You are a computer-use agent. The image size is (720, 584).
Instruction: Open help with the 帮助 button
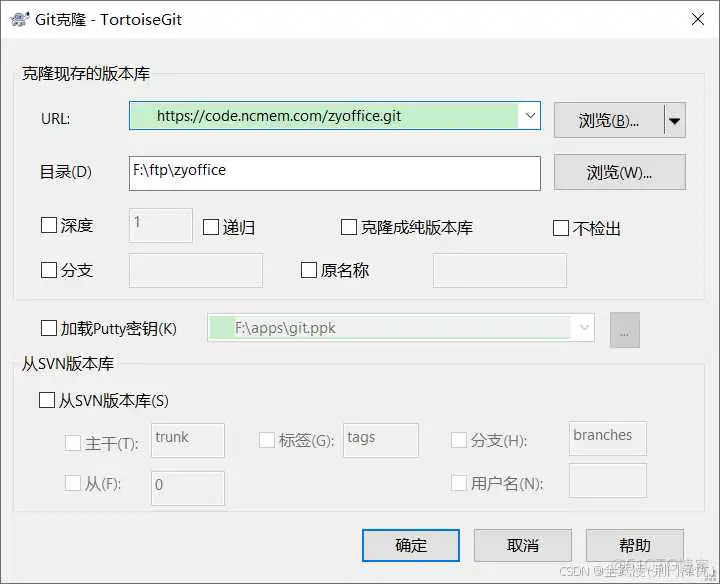click(635, 545)
